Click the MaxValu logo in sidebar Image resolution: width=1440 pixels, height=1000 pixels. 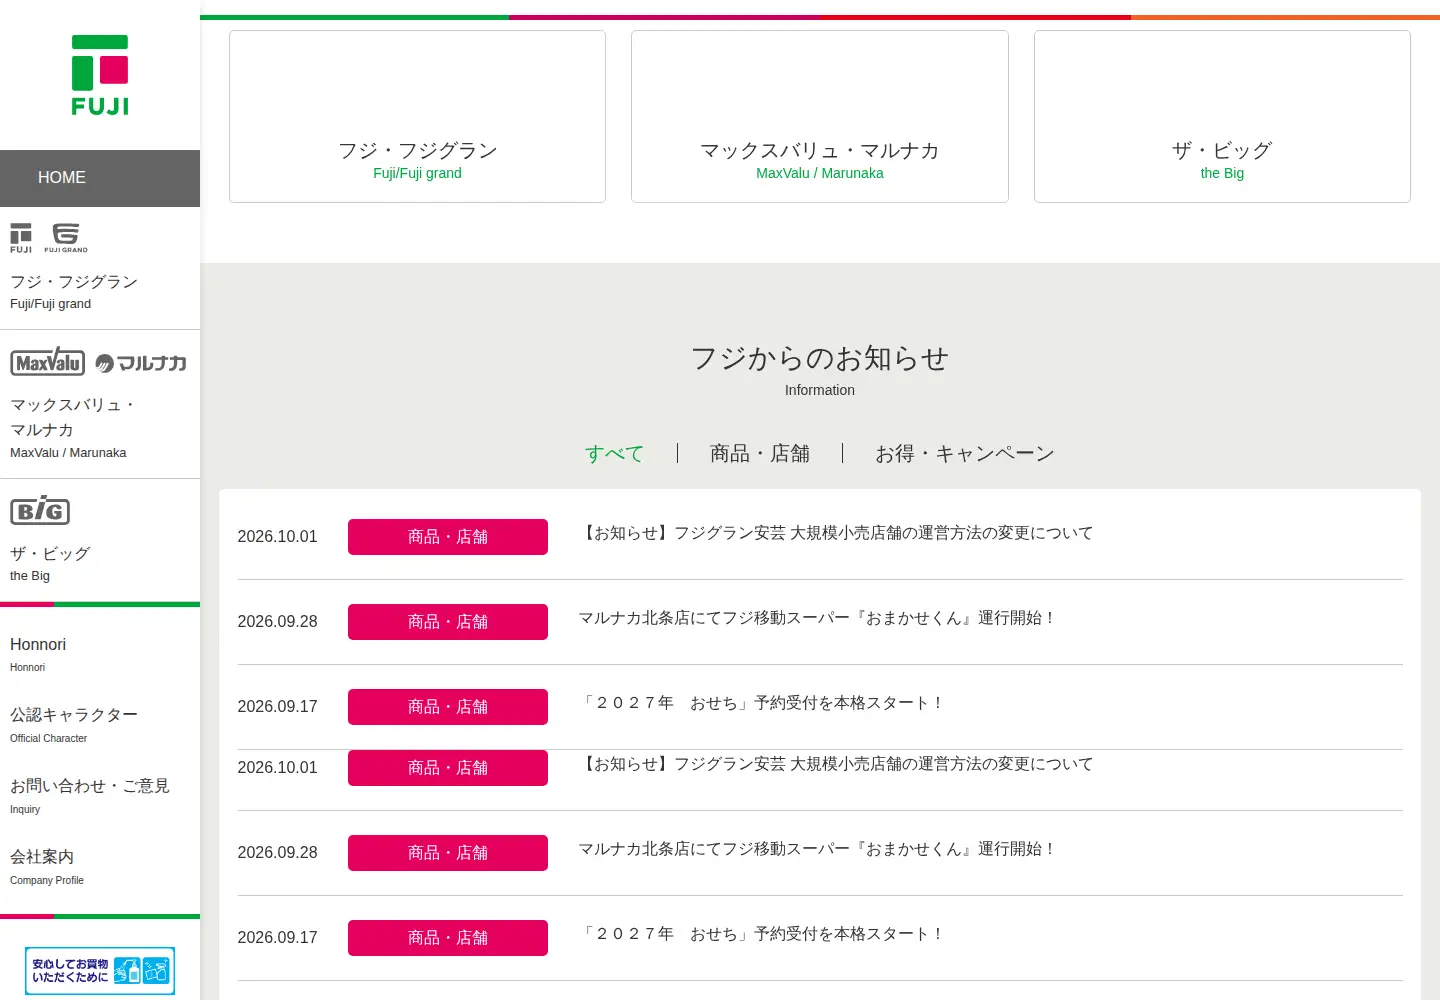click(47, 362)
